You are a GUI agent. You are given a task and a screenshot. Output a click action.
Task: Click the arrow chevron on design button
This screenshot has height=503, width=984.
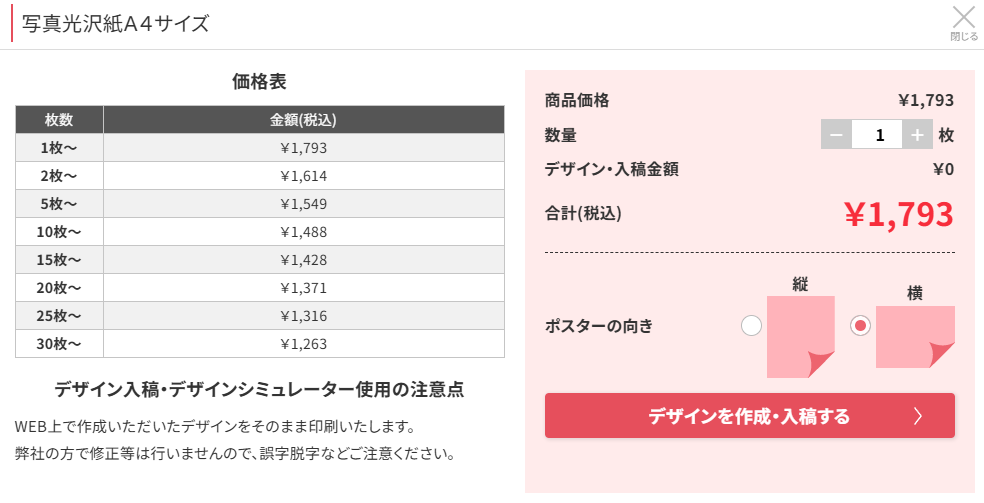click(918, 416)
